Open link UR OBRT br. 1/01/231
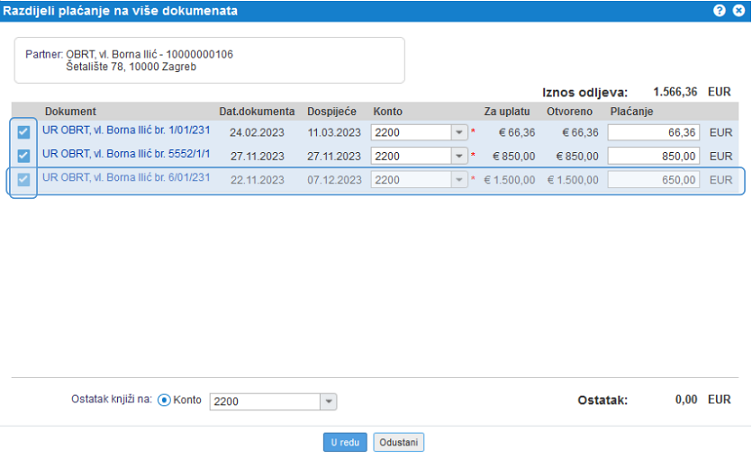 tap(126, 130)
